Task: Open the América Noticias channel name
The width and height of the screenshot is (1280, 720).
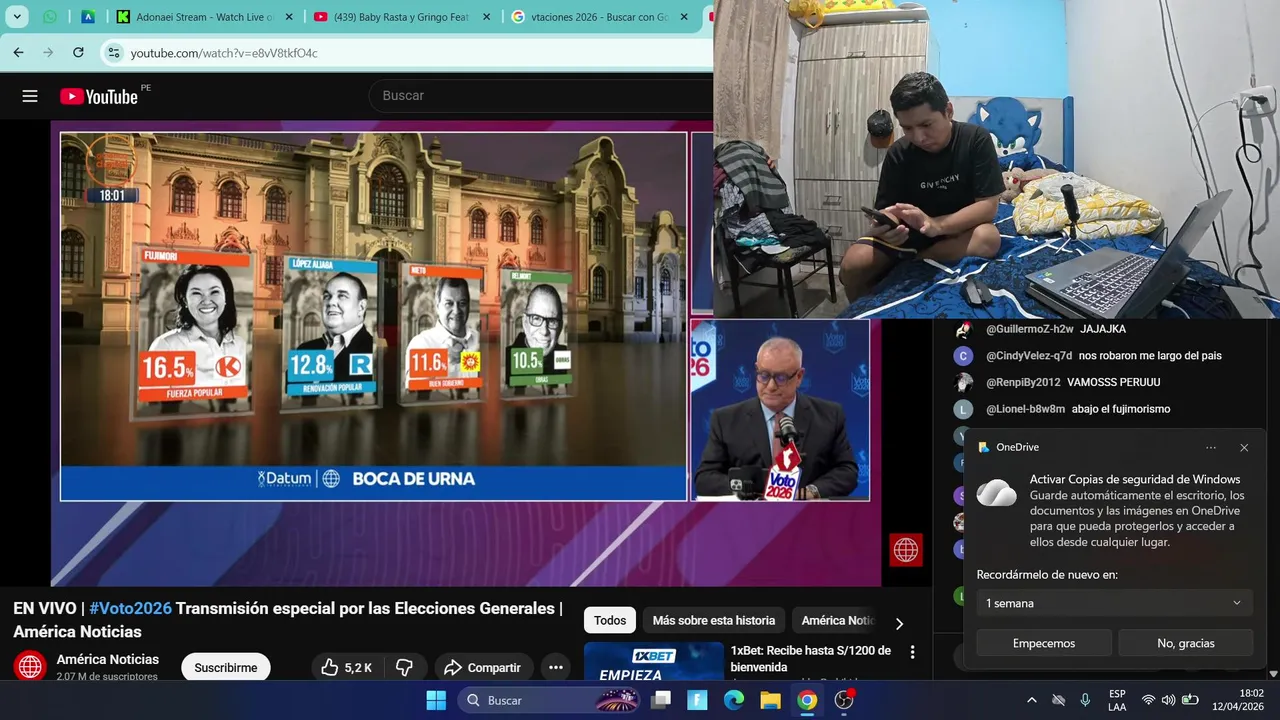Action: 108,659
